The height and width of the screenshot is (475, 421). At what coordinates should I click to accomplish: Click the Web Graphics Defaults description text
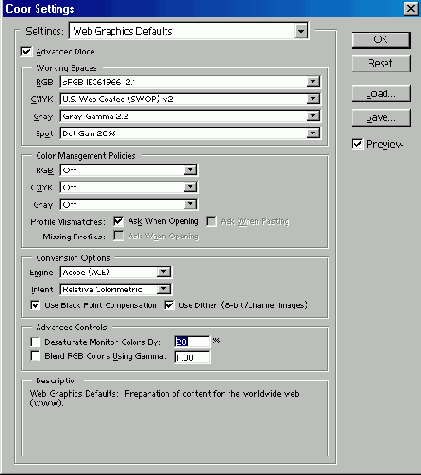coord(164,398)
